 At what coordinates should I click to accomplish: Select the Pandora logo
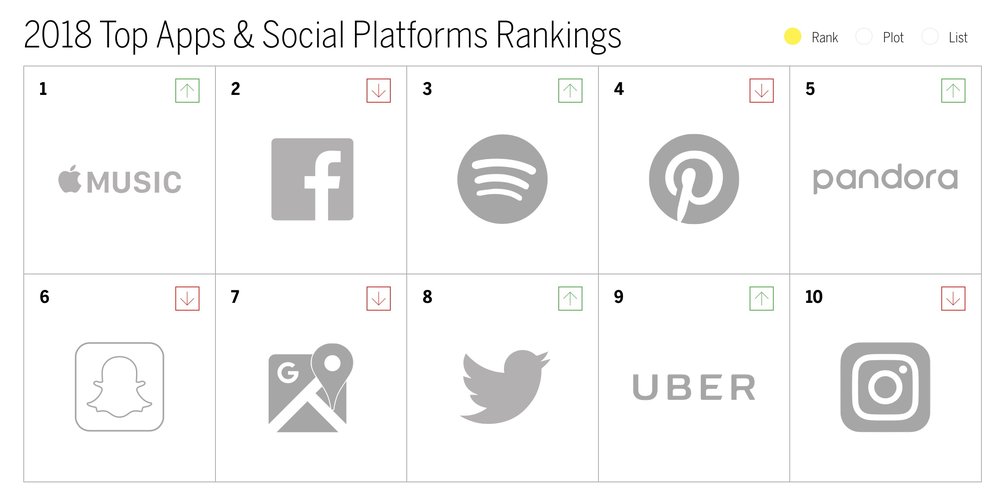(885, 180)
